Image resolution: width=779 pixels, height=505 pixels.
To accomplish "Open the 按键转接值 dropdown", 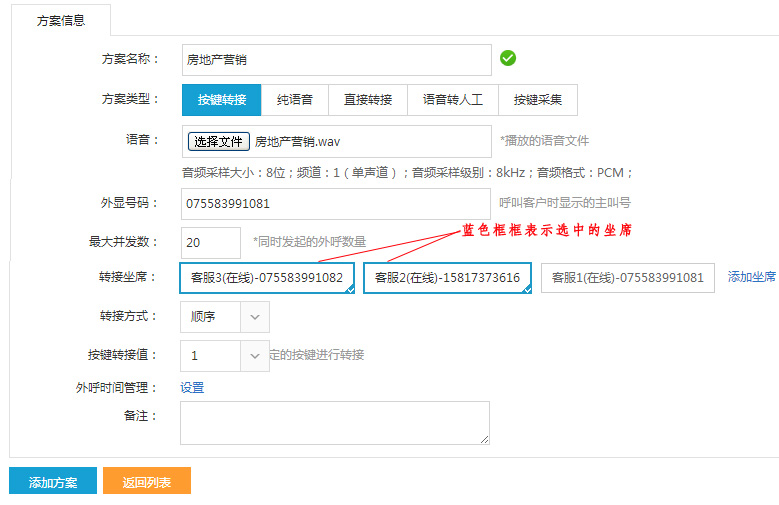I will click(225, 355).
